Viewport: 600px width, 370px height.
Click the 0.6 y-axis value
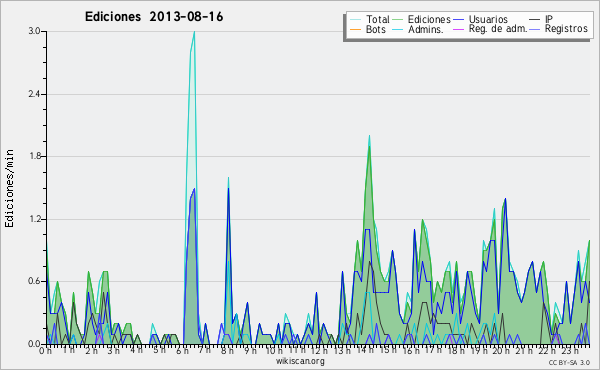(34, 282)
